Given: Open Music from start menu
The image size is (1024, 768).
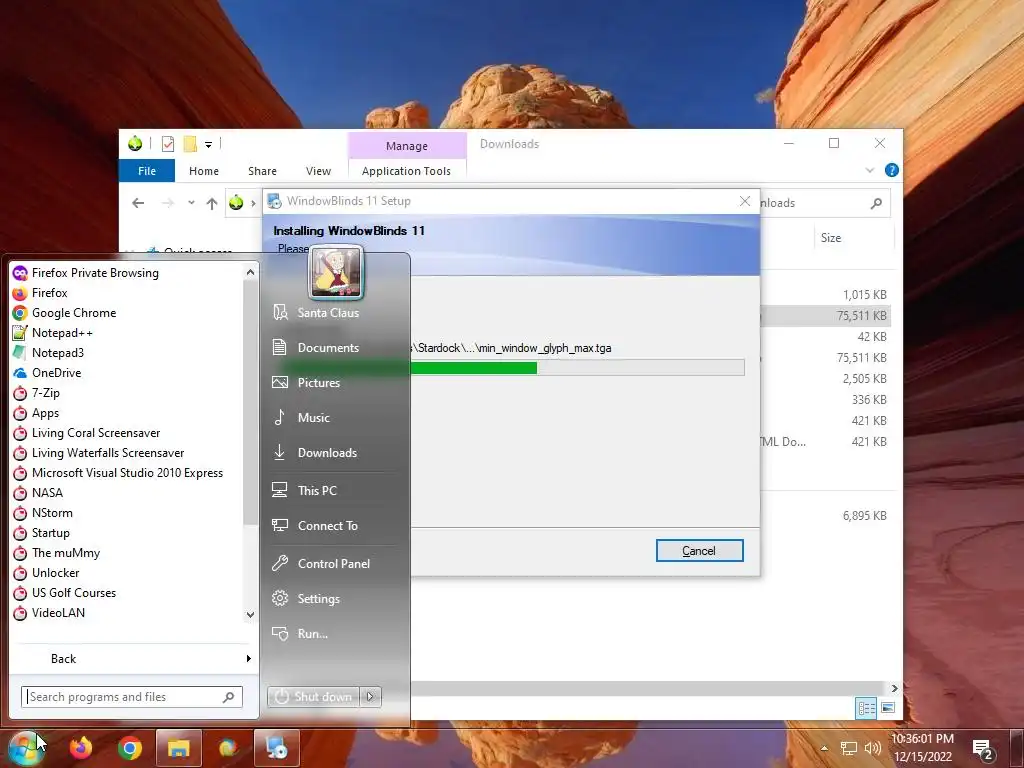Looking at the screenshot, I should [x=313, y=418].
